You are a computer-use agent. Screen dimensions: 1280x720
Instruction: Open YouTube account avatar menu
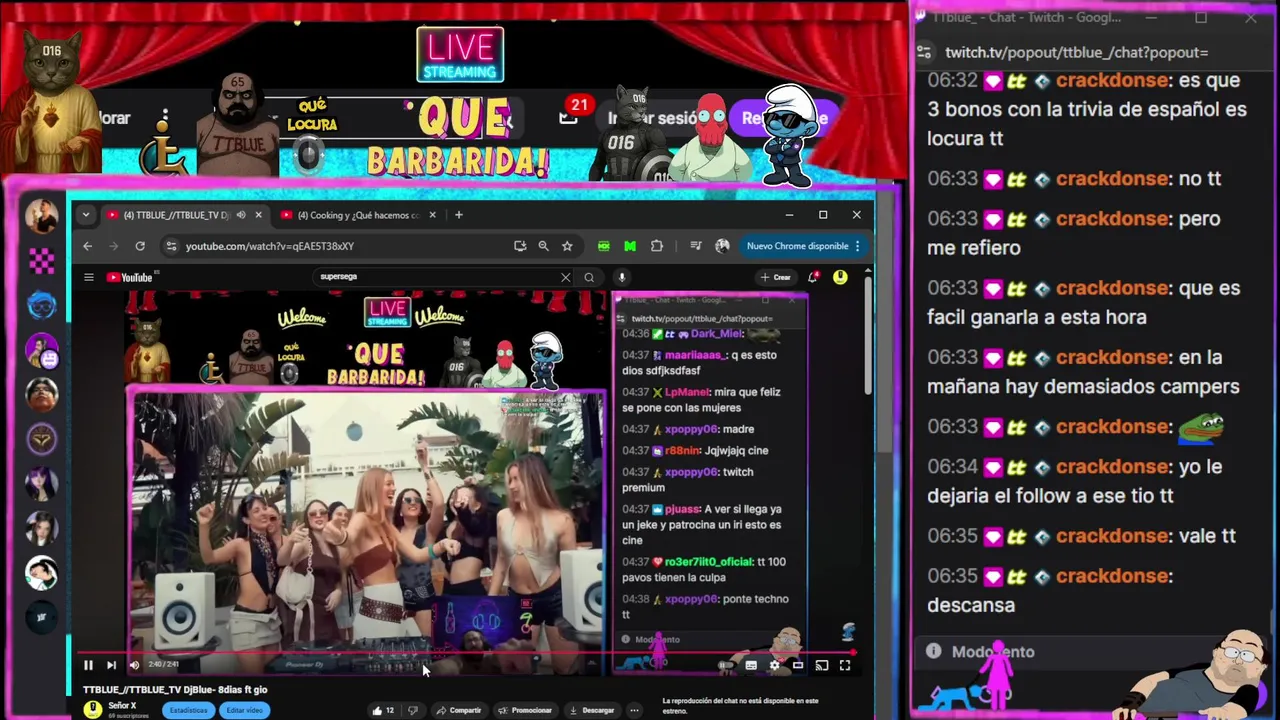click(x=840, y=277)
